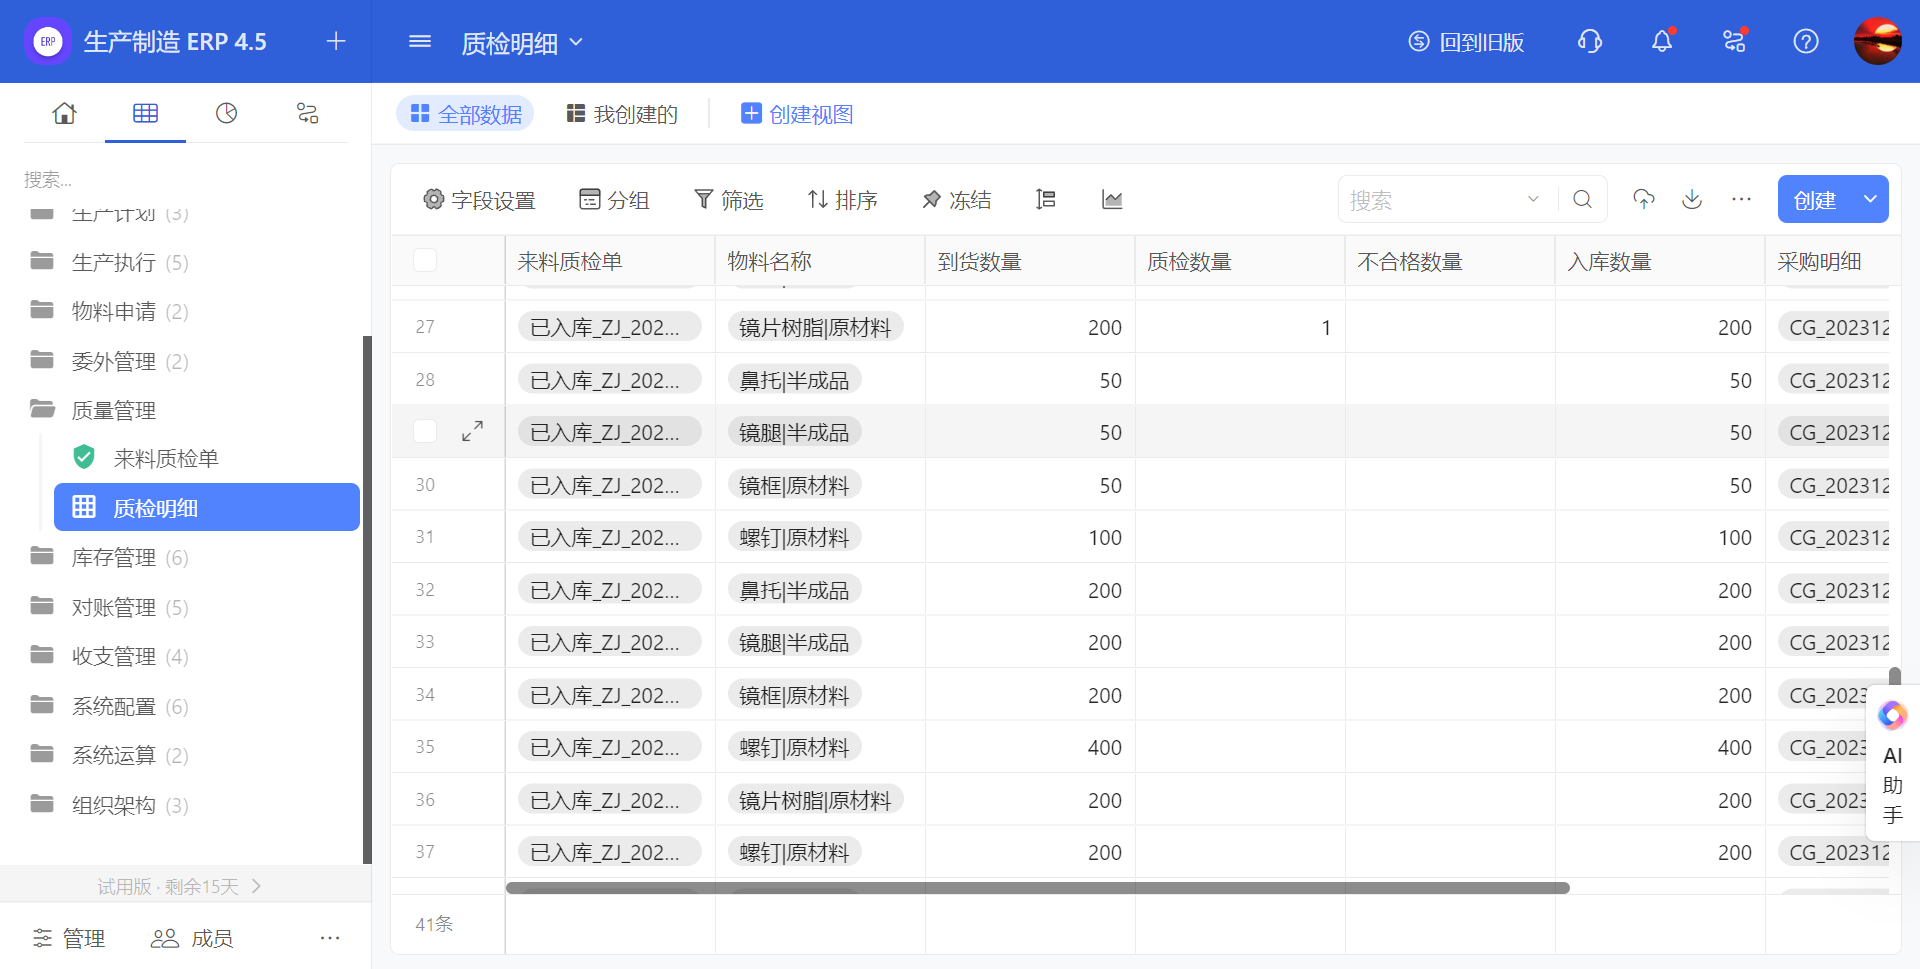Screen dimensions: 1920x969
Task: Toggle the select-all header checkbox
Action: pos(425,261)
